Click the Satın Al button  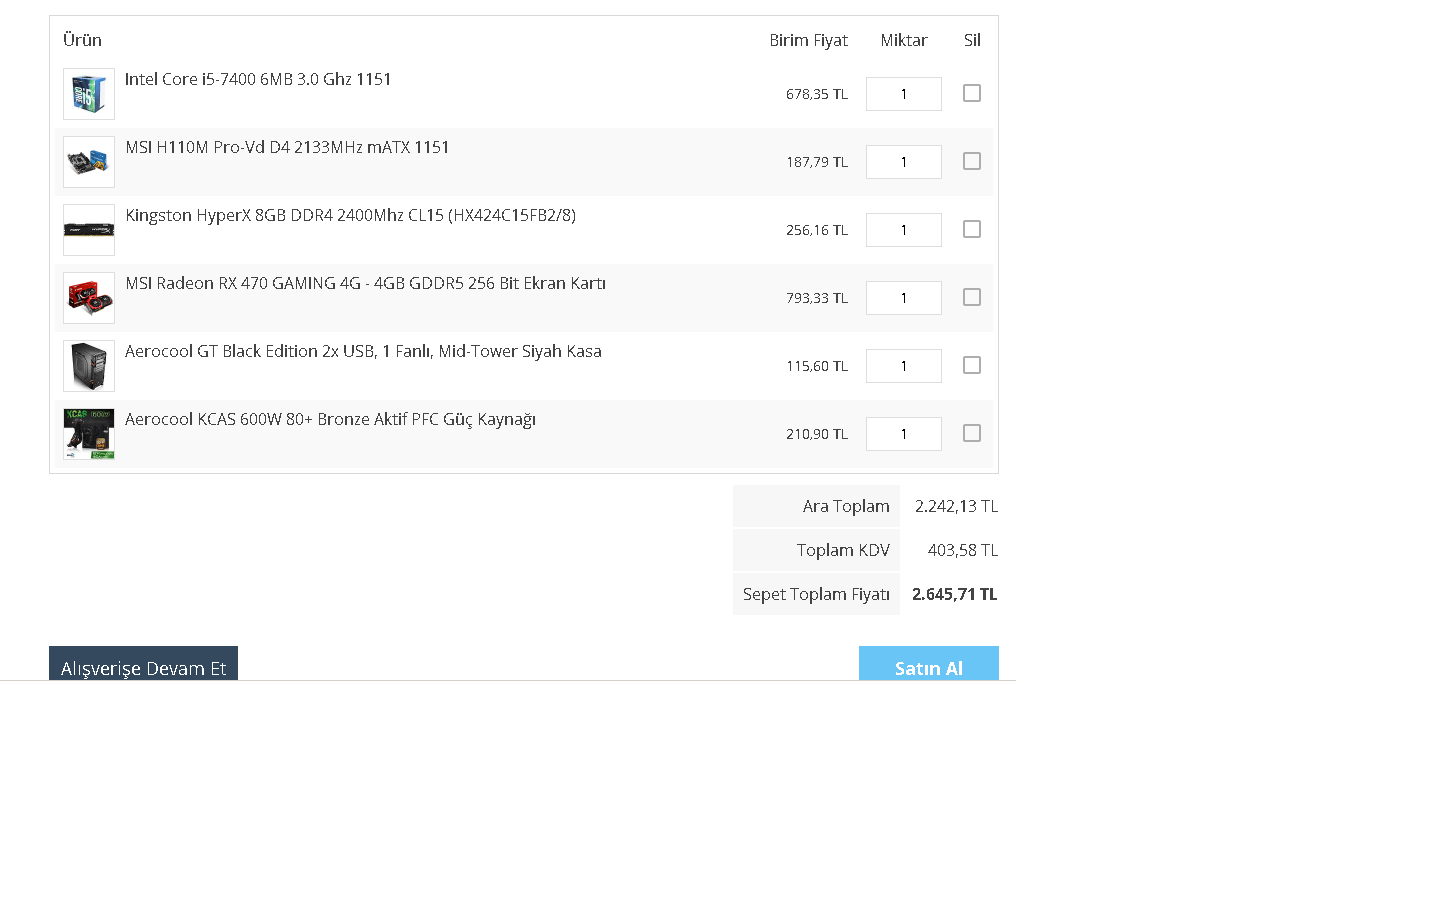pyautogui.click(x=929, y=663)
